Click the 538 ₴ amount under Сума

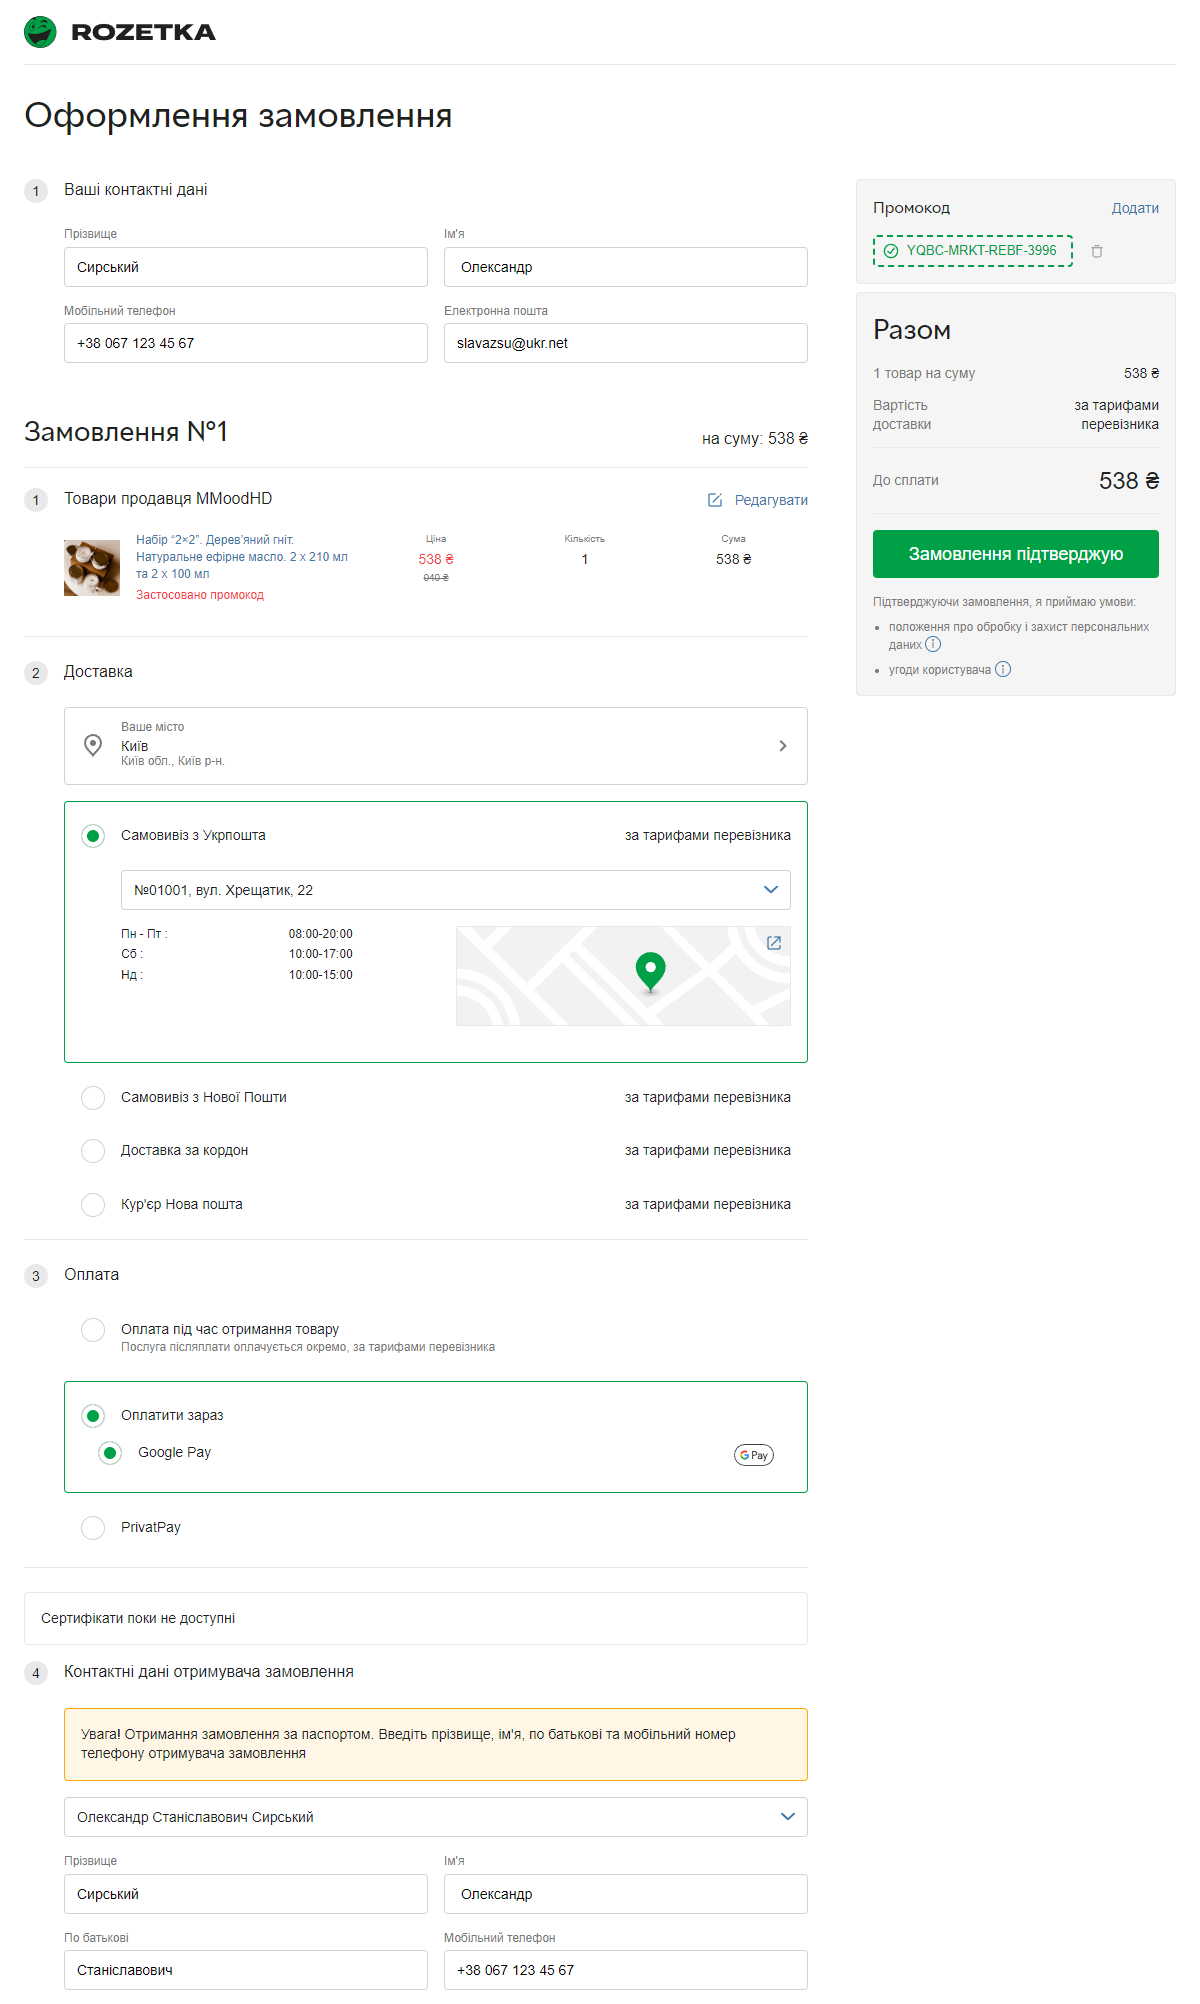point(734,559)
